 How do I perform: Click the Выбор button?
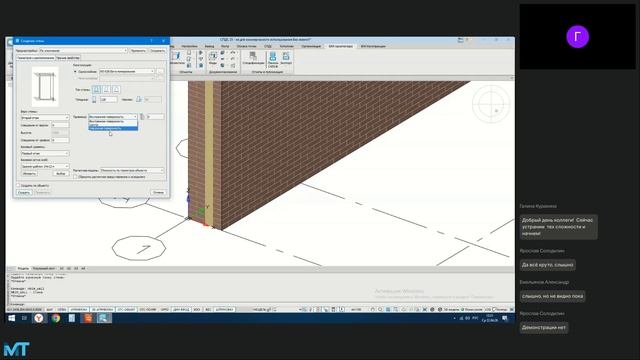[60, 173]
